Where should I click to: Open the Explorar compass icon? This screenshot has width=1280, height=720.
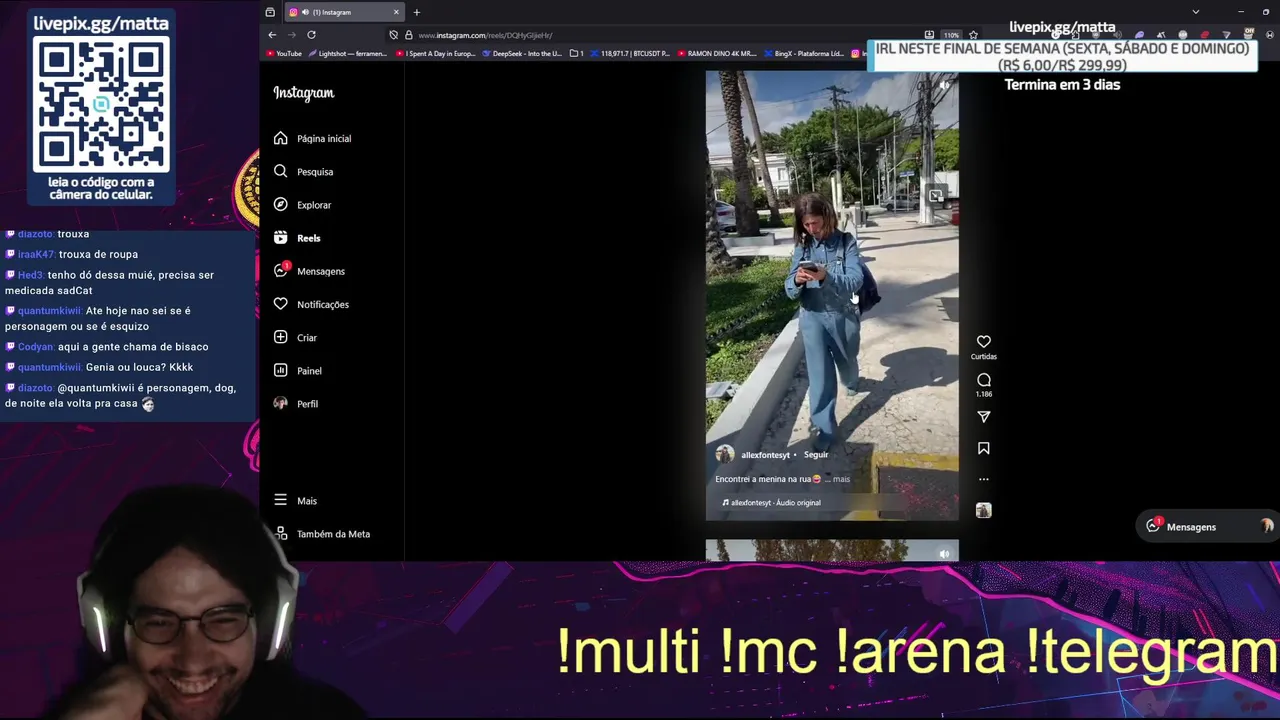[281, 204]
